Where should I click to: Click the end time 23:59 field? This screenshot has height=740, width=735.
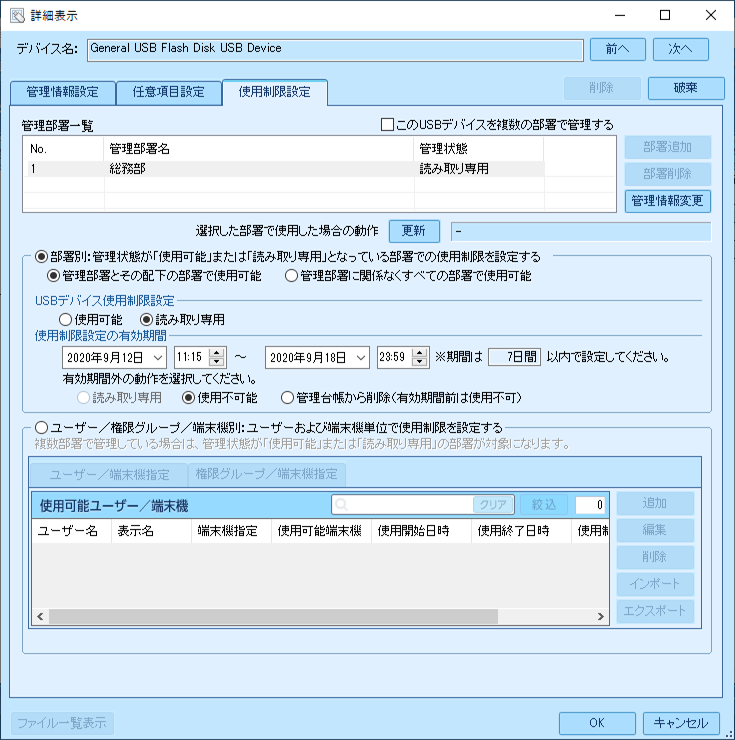point(394,357)
